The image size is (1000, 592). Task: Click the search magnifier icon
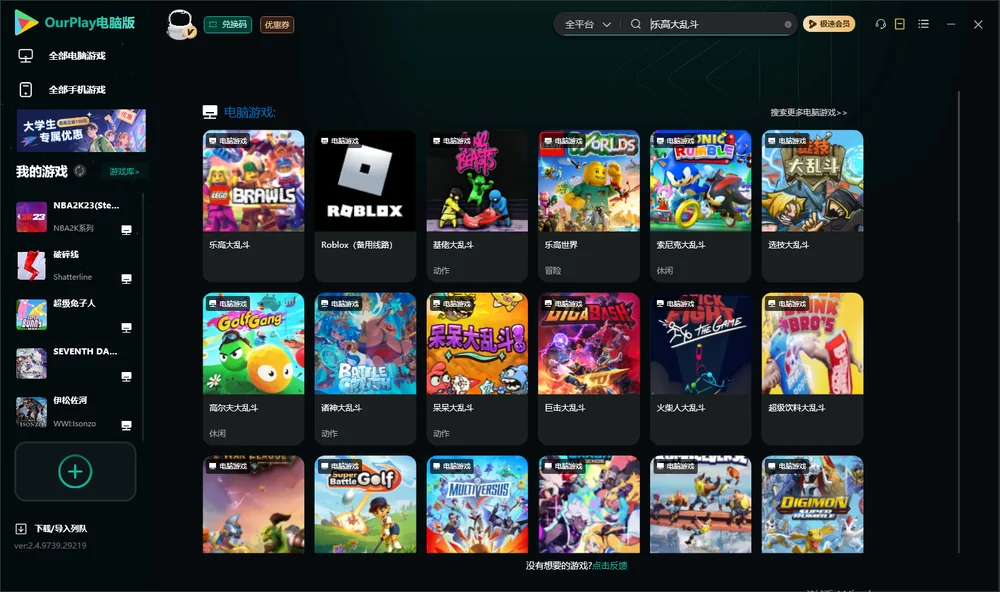(636, 24)
